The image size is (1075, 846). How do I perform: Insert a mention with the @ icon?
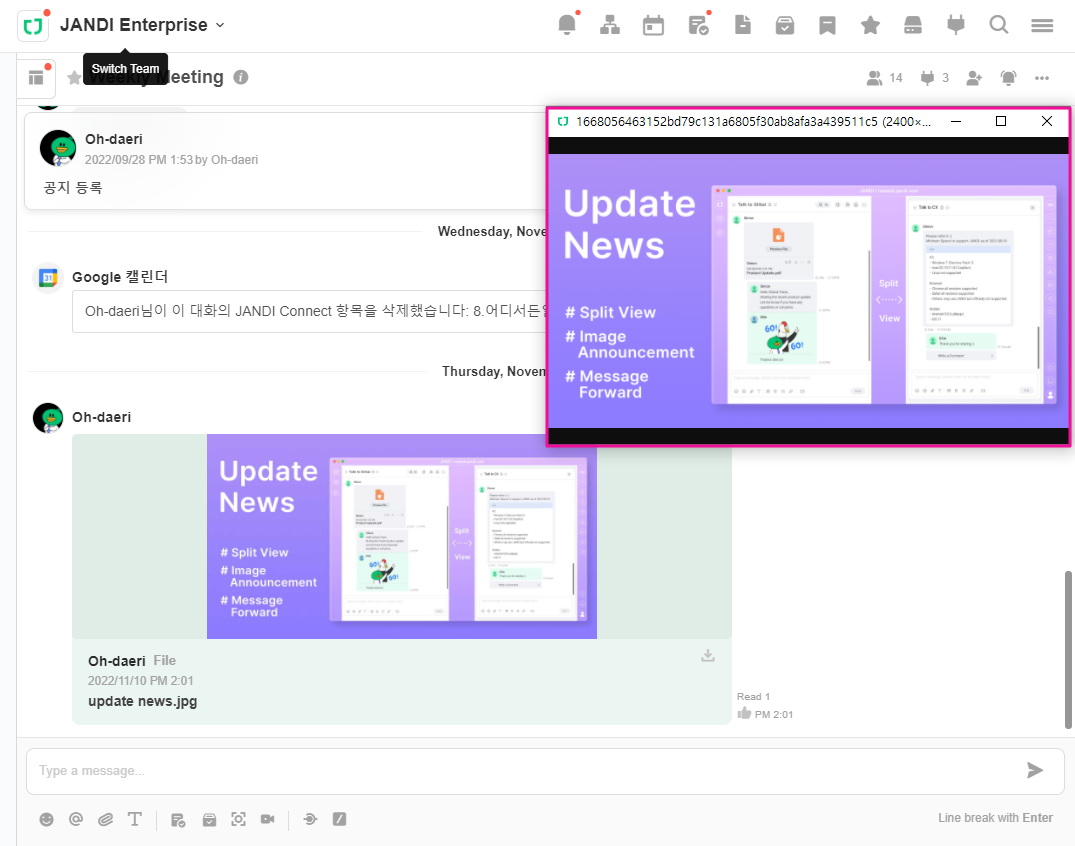coord(76,819)
